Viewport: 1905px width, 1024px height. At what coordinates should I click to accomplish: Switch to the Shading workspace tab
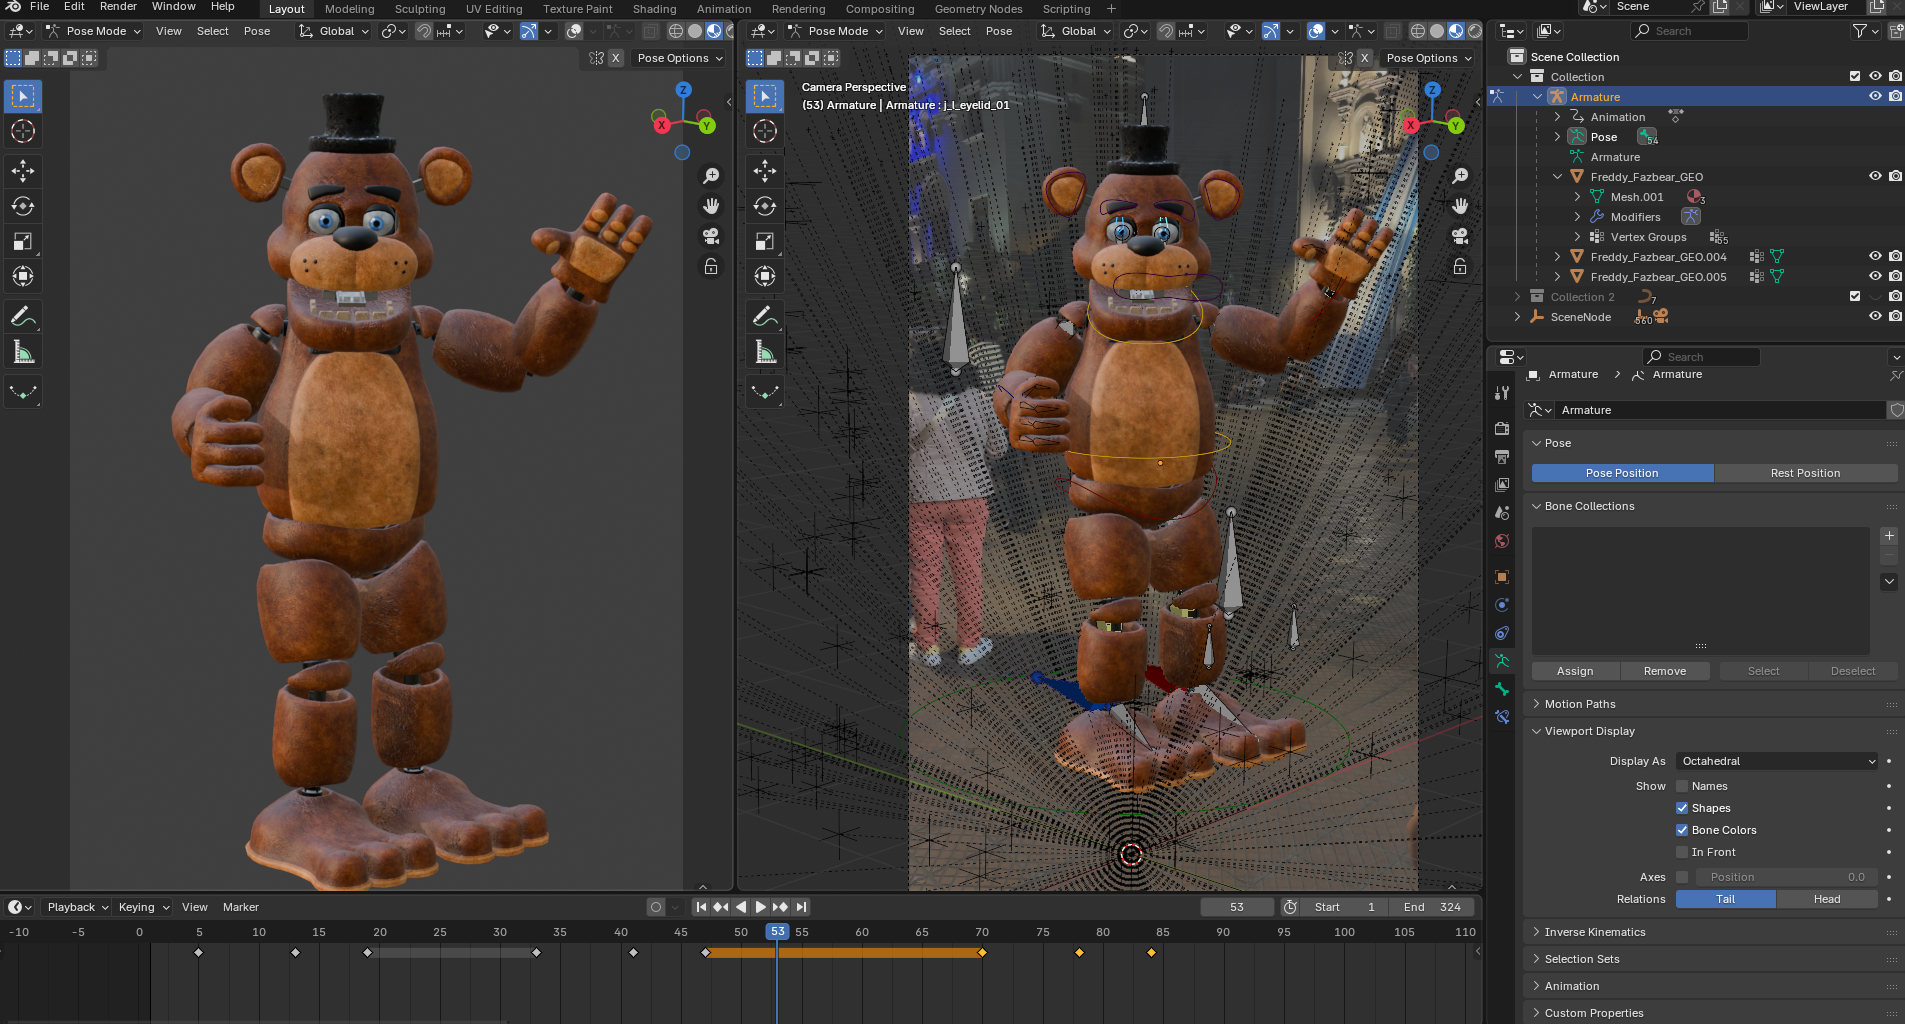(x=655, y=9)
